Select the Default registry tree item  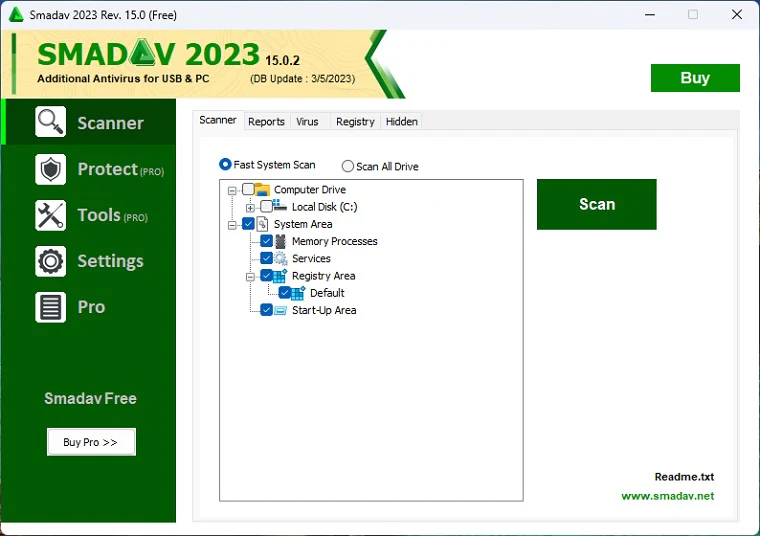pos(326,293)
